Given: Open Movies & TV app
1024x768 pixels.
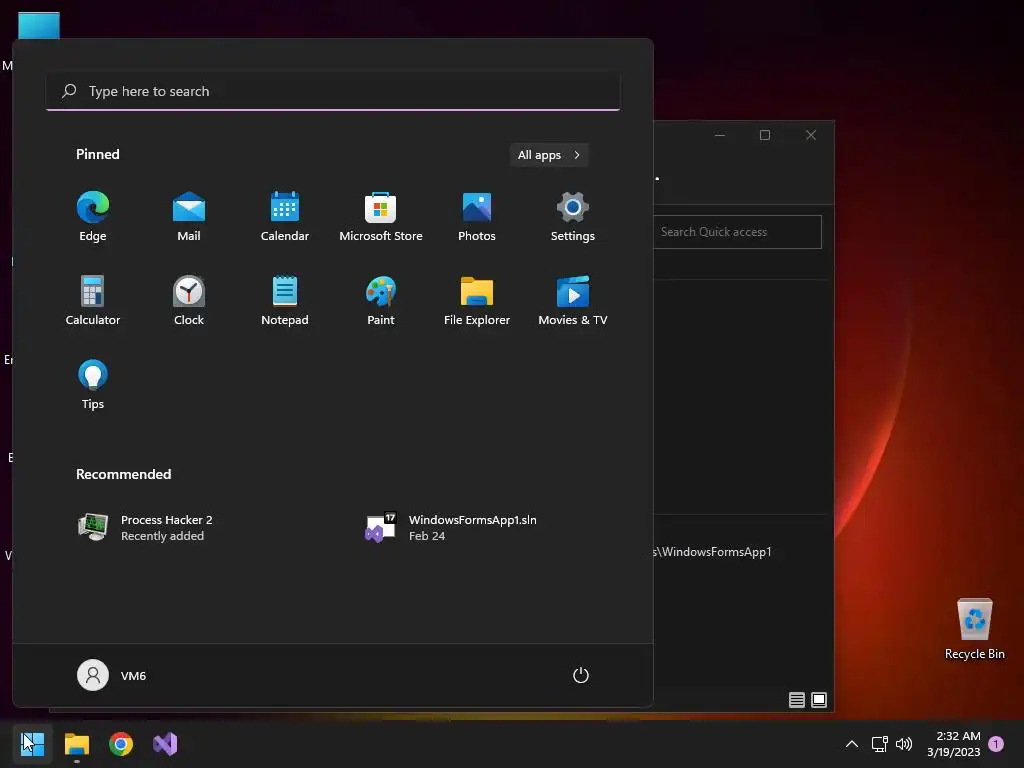Looking at the screenshot, I should [x=573, y=300].
